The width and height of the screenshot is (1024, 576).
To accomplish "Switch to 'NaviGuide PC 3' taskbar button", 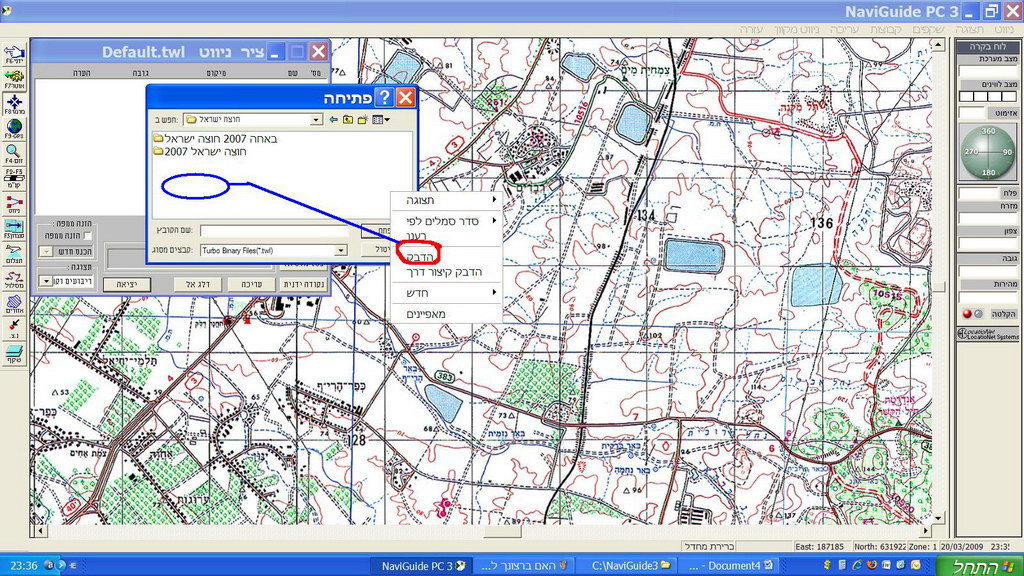I will (x=423, y=566).
